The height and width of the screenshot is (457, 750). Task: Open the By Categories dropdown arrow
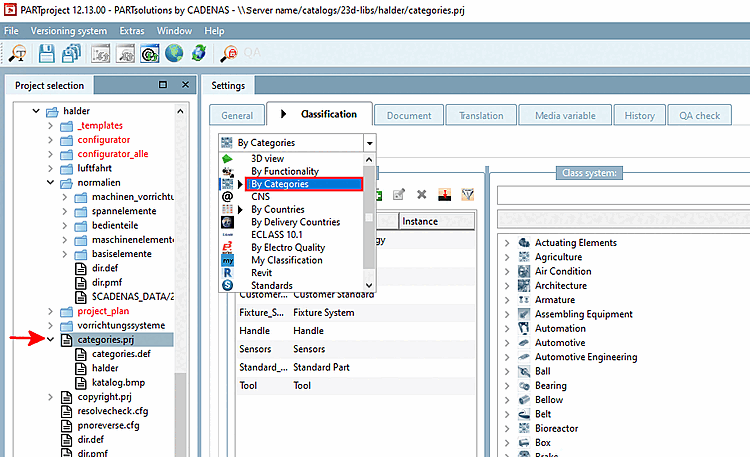click(369, 143)
